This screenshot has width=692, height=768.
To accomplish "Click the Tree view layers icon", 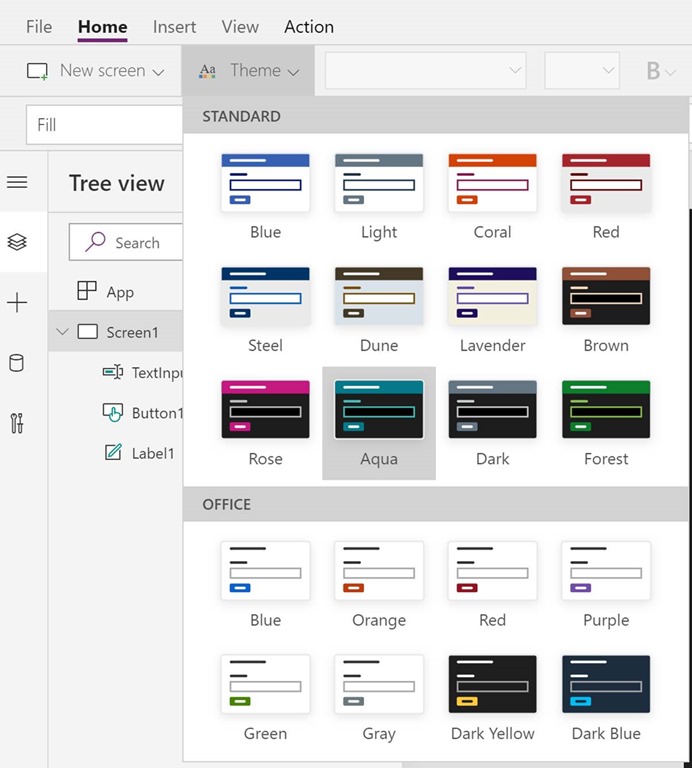I will 17,242.
